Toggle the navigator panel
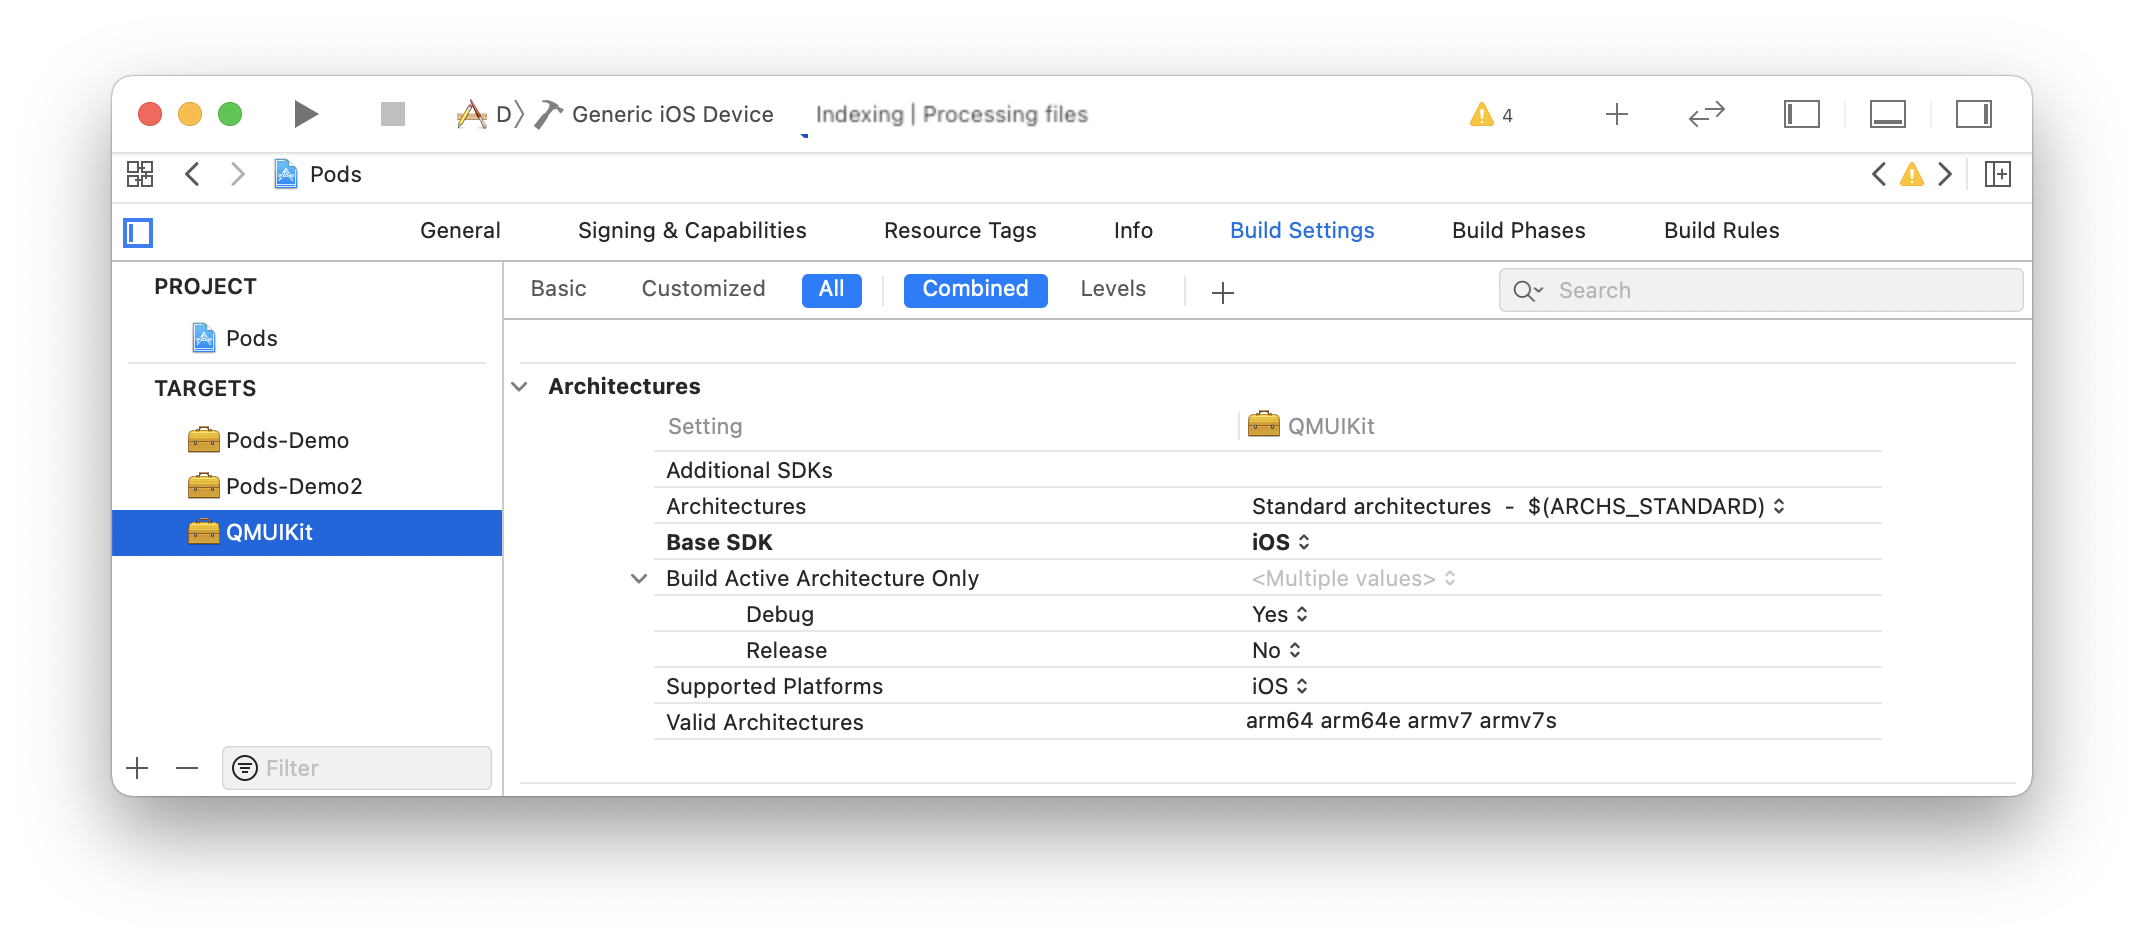The height and width of the screenshot is (944, 2144). click(x=1802, y=114)
